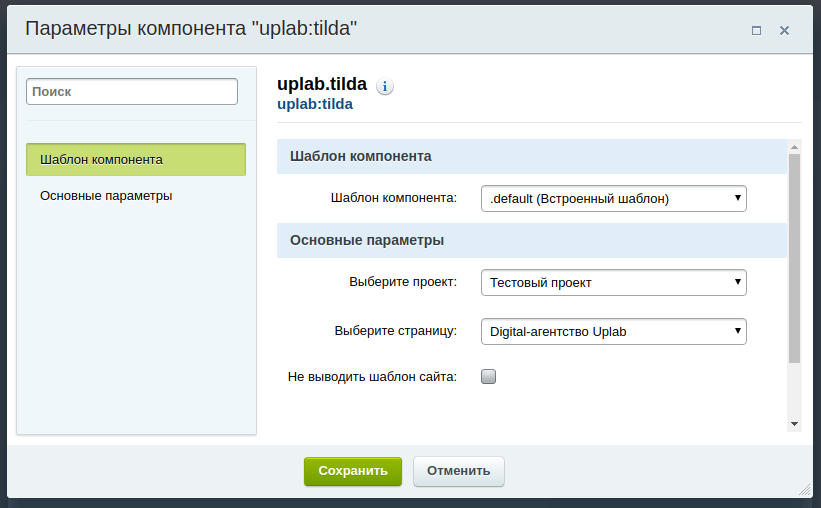Image resolution: width=821 pixels, height=508 pixels.
Task: Click the 'Отменить' button
Action: [459, 471]
